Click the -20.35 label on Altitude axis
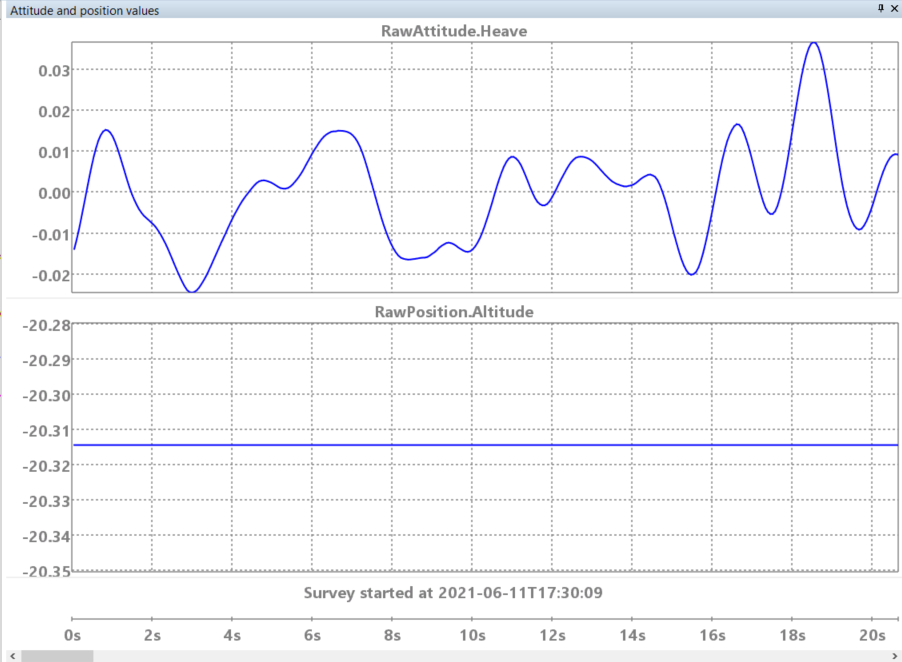The image size is (902, 662). pos(46,572)
